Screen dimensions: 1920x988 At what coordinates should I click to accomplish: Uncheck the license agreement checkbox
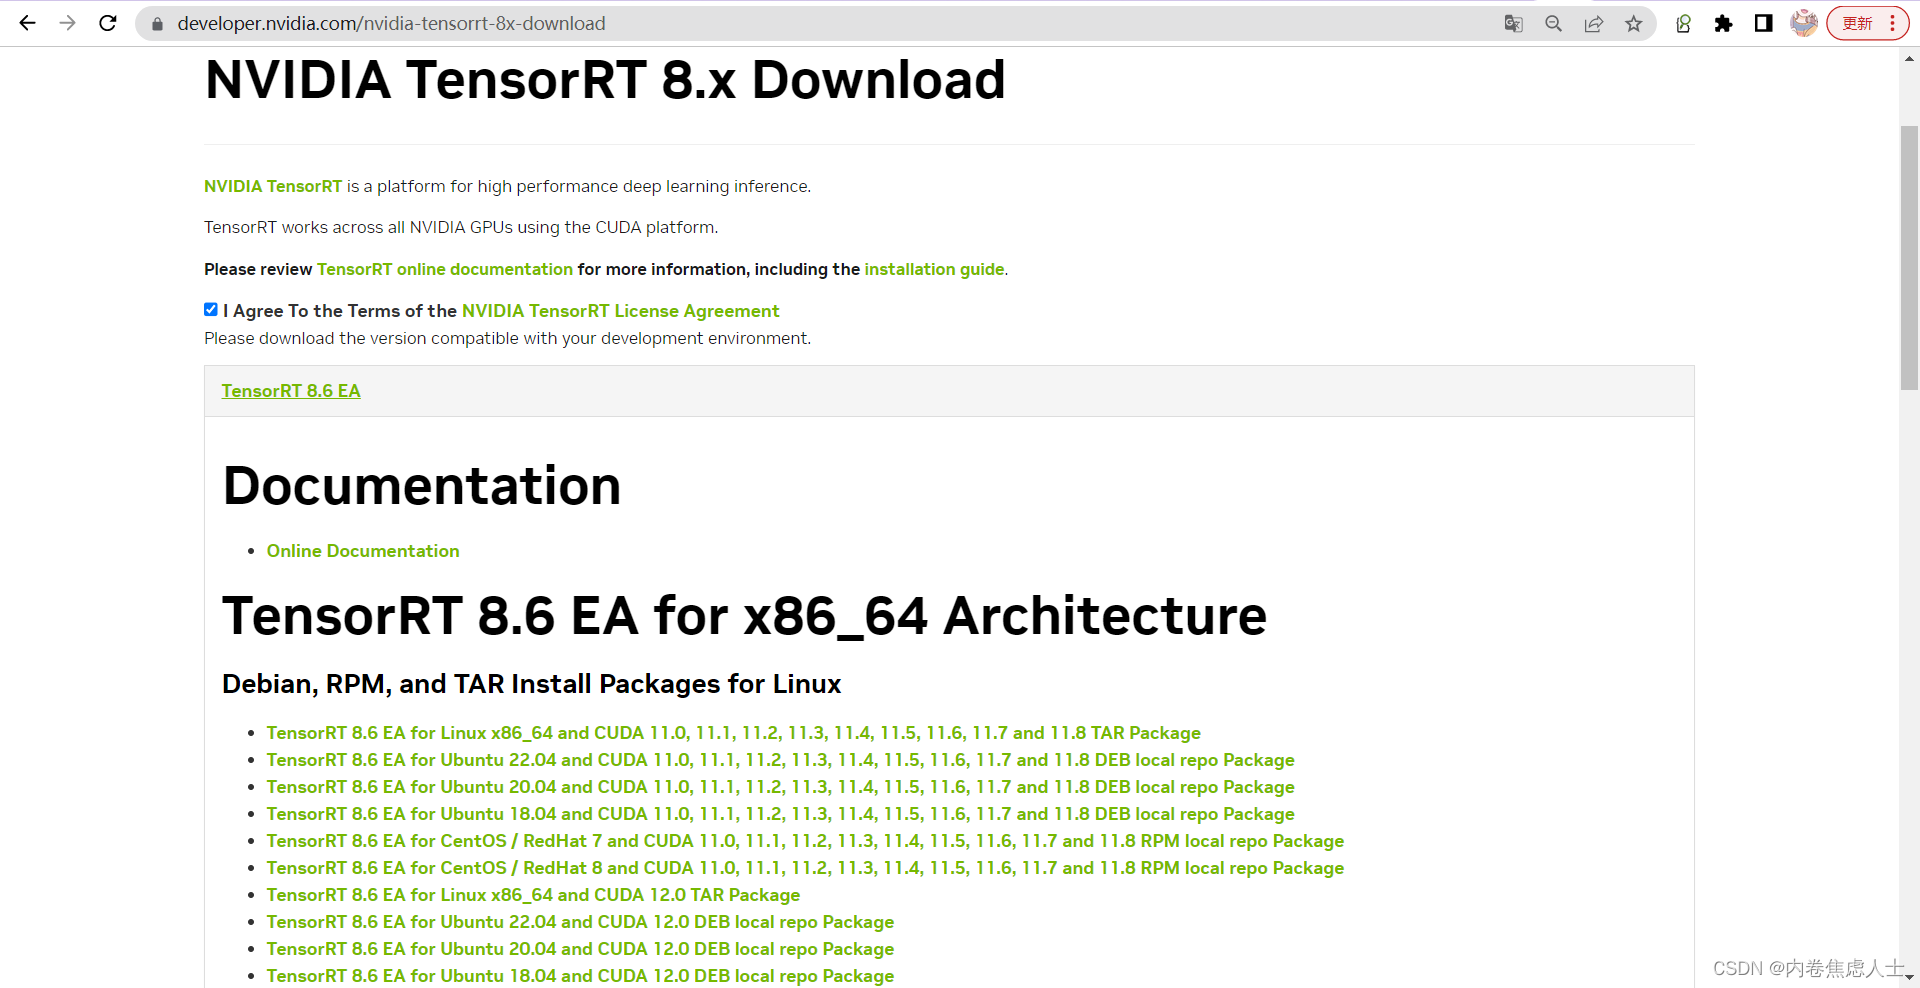(211, 310)
